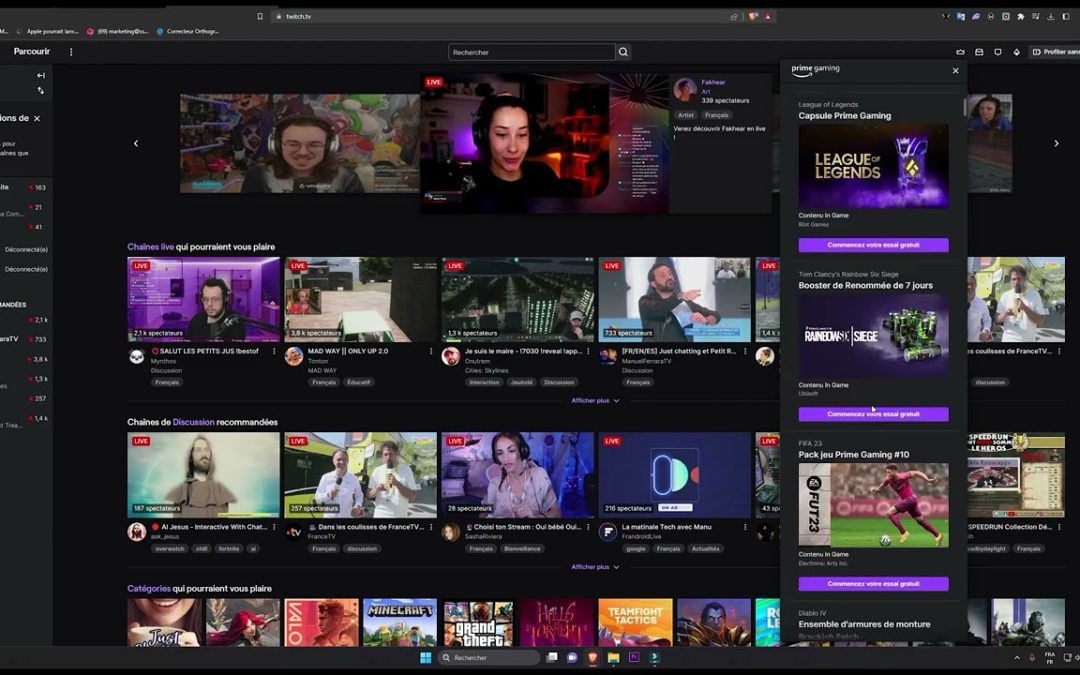Screen dimensions: 1080x675
Task: Open the Twitch whispers chat icon
Action: click(x=997, y=52)
